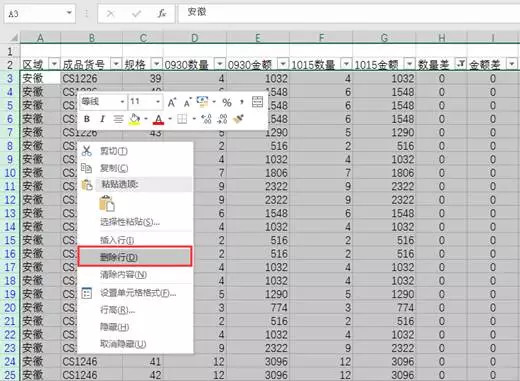Open the 0930数量 filter dropdown
The width and height of the screenshot is (520, 381).
(220, 63)
